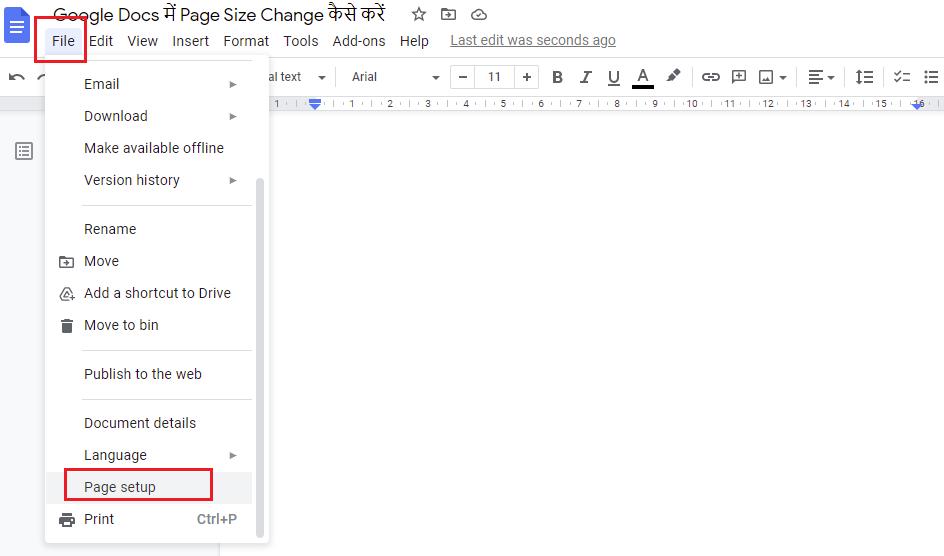Viewport: 944px width, 556px height.
Task: Expand the Language submenu
Action: (x=151, y=456)
